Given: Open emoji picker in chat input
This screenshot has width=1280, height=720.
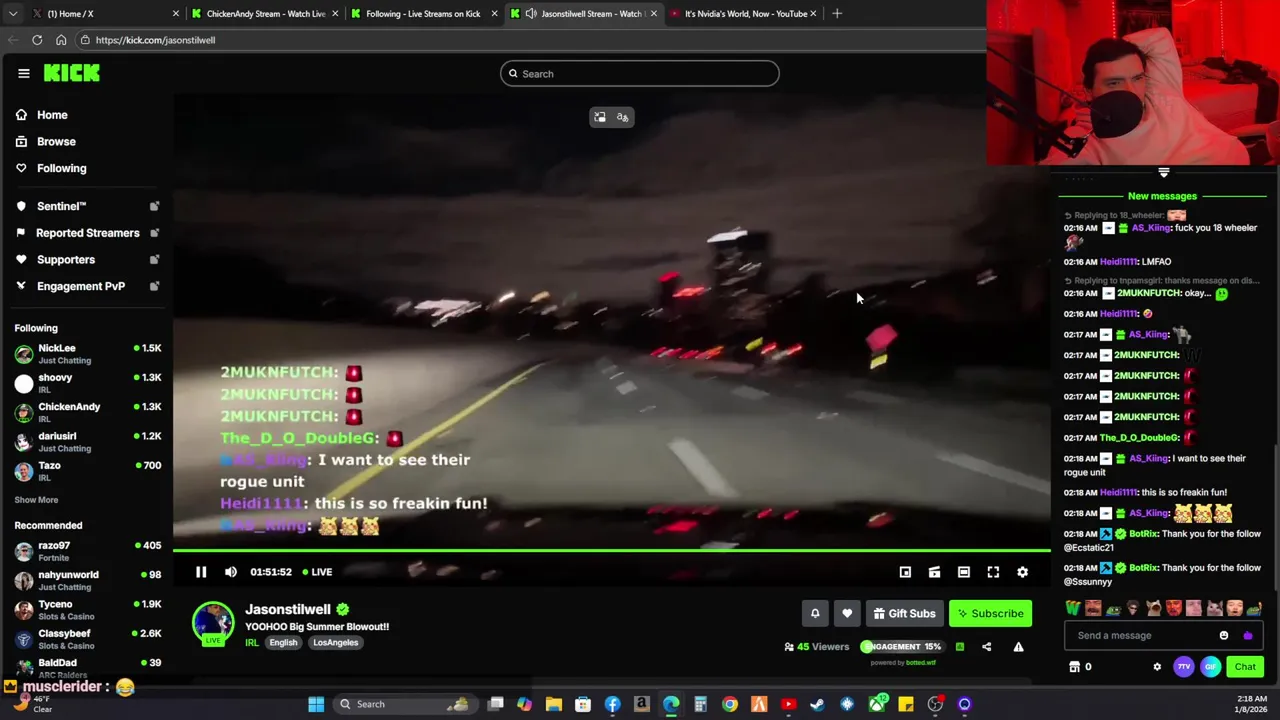Looking at the screenshot, I should [1224, 636].
